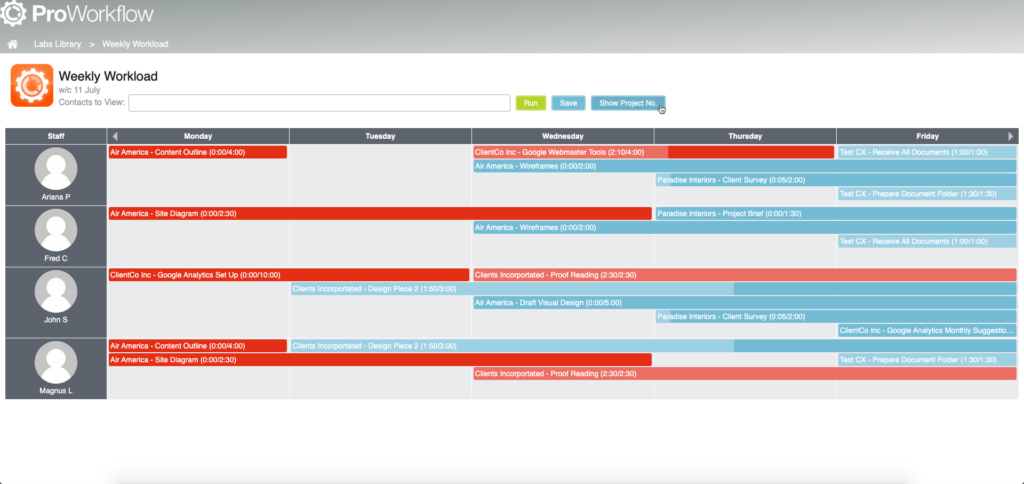
Task: Open John S's avatar
Action: coord(56,292)
